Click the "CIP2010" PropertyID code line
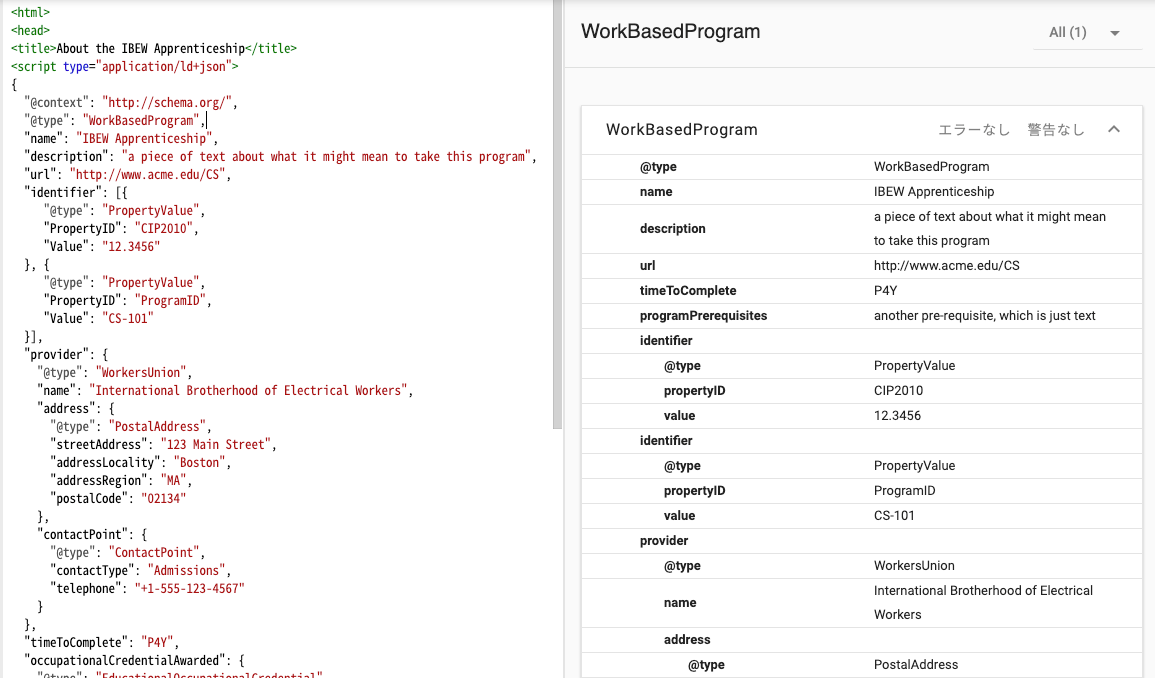The height and width of the screenshot is (678, 1155). [121, 228]
